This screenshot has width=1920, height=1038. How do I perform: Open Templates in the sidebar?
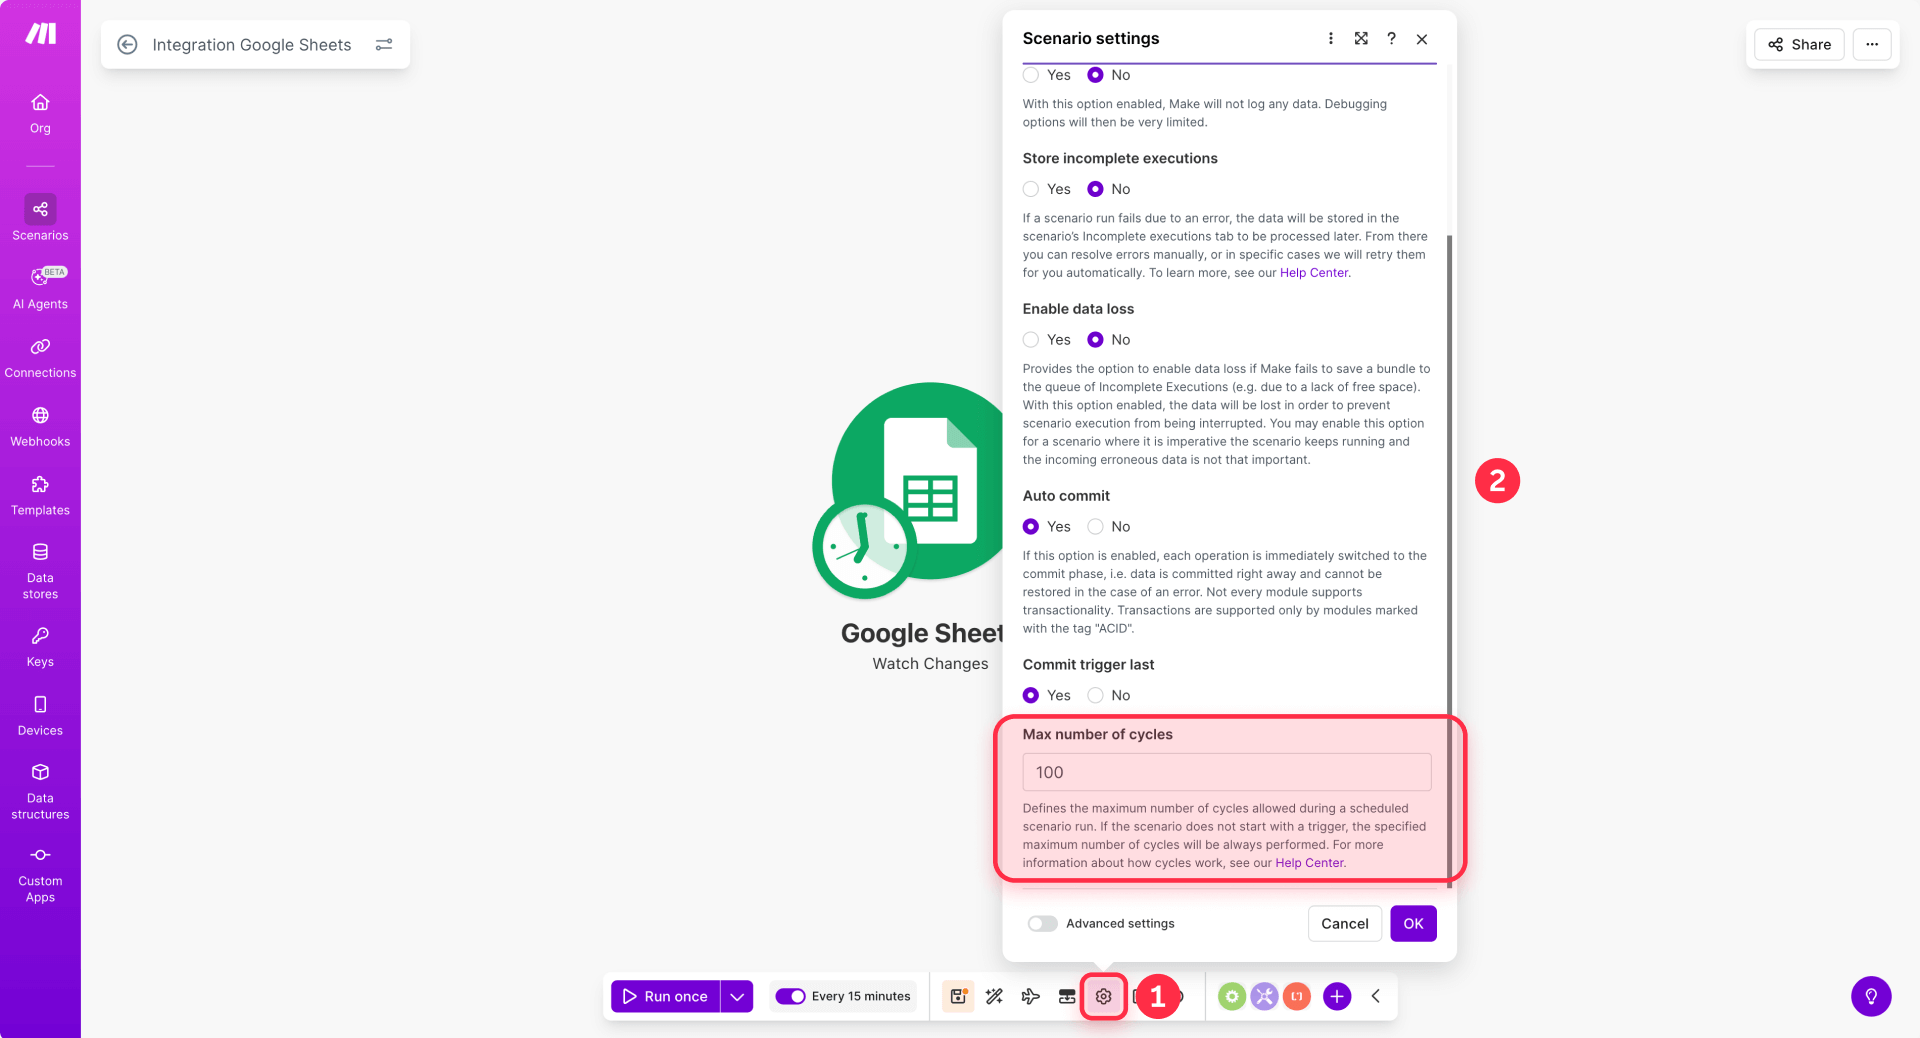40,496
